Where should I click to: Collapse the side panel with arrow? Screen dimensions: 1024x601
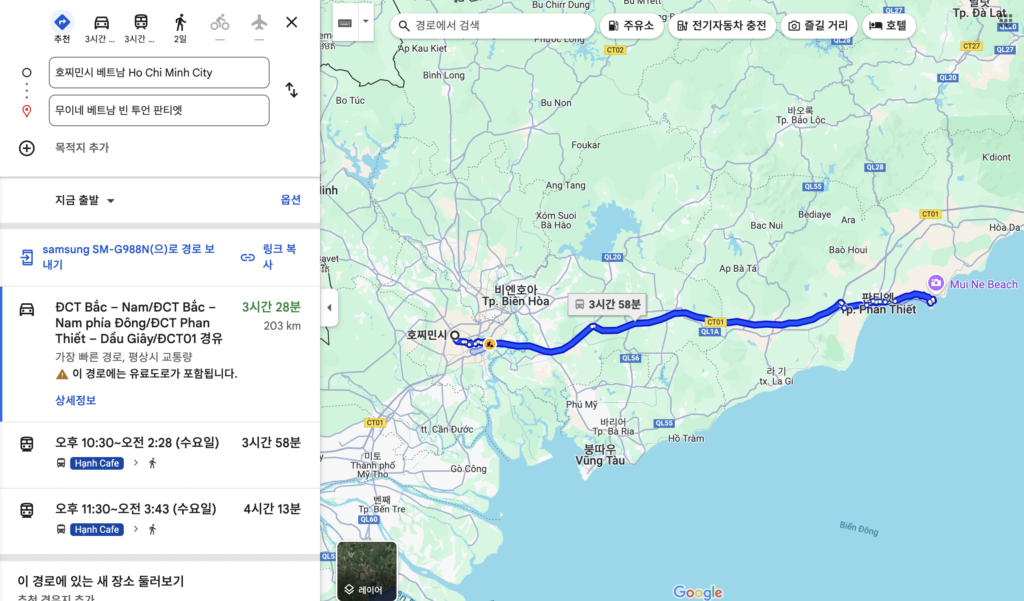click(x=329, y=307)
